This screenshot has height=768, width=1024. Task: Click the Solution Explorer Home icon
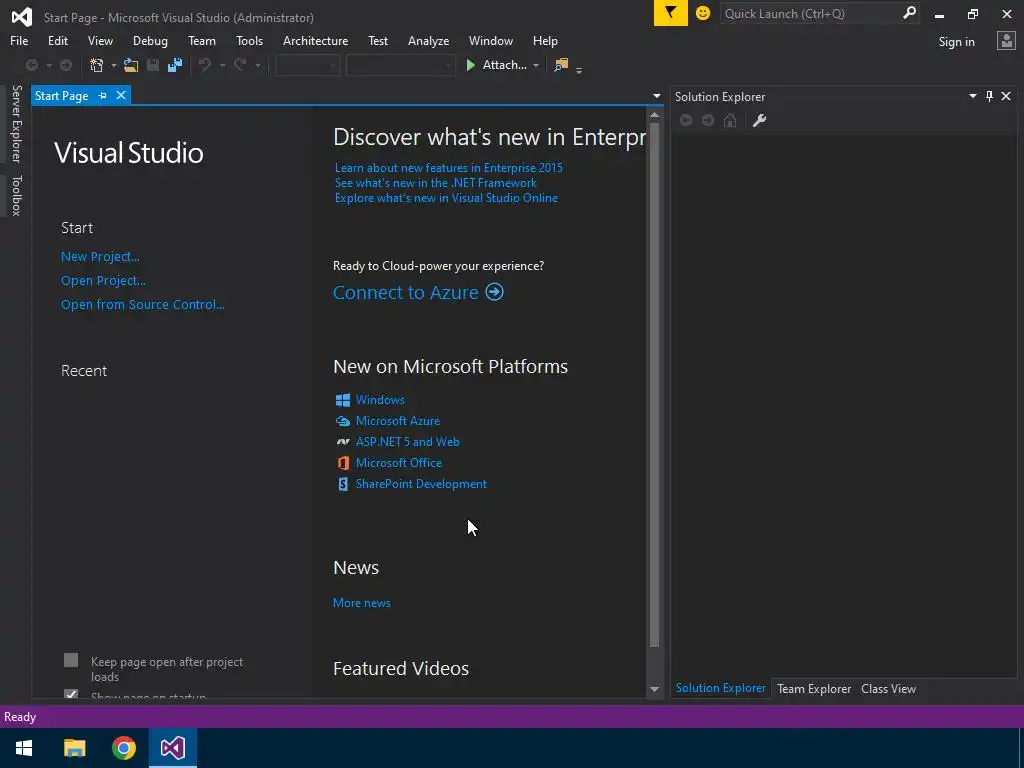(730, 120)
